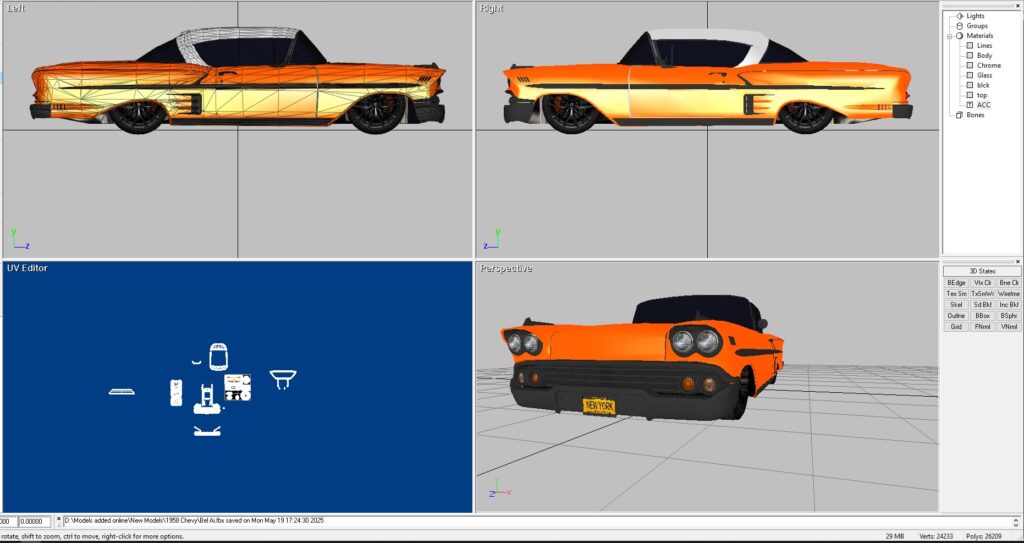Viewport: 1024px width, 543px height.
Task: Collapse the Materials tree node
Action: 949,36
